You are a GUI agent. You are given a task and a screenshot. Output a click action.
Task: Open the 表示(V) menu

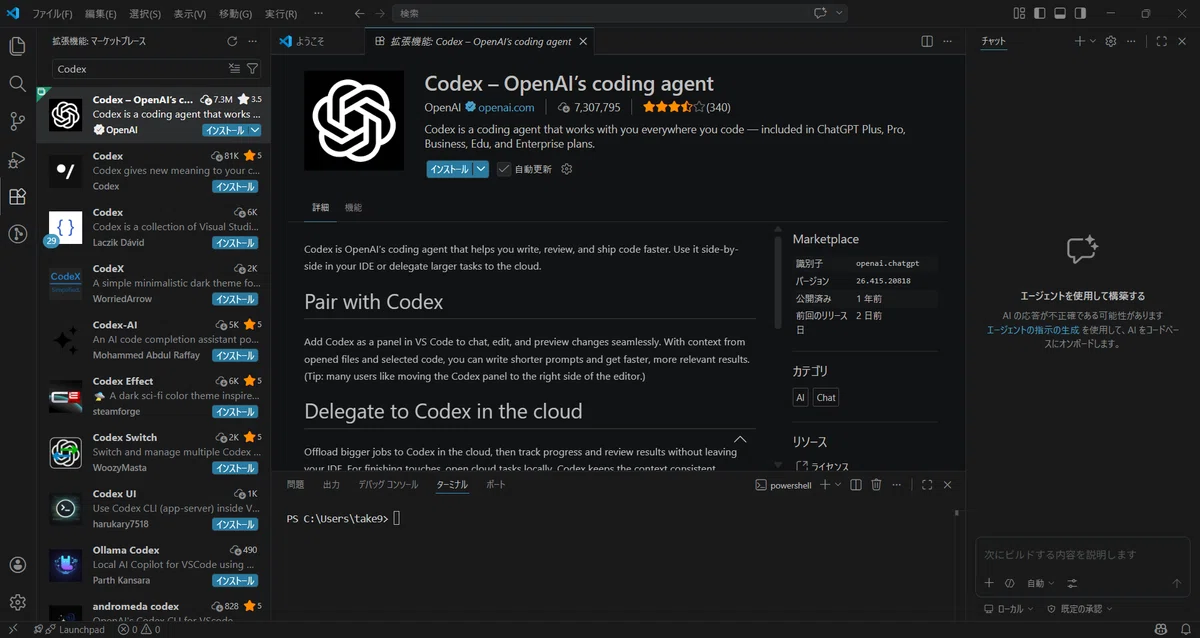point(190,13)
